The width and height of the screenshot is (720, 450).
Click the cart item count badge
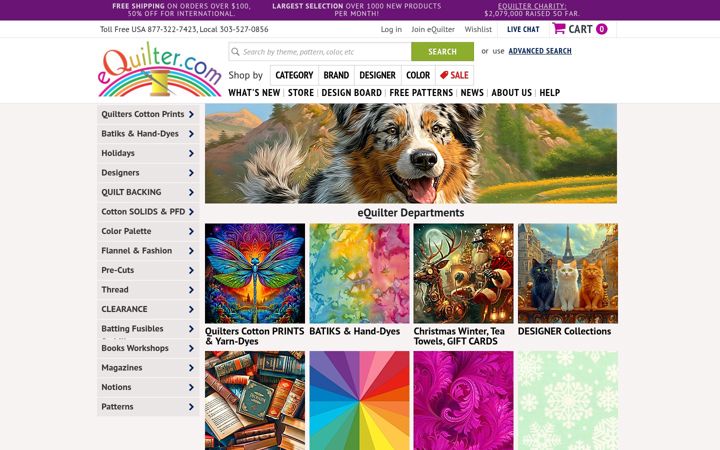pos(601,29)
